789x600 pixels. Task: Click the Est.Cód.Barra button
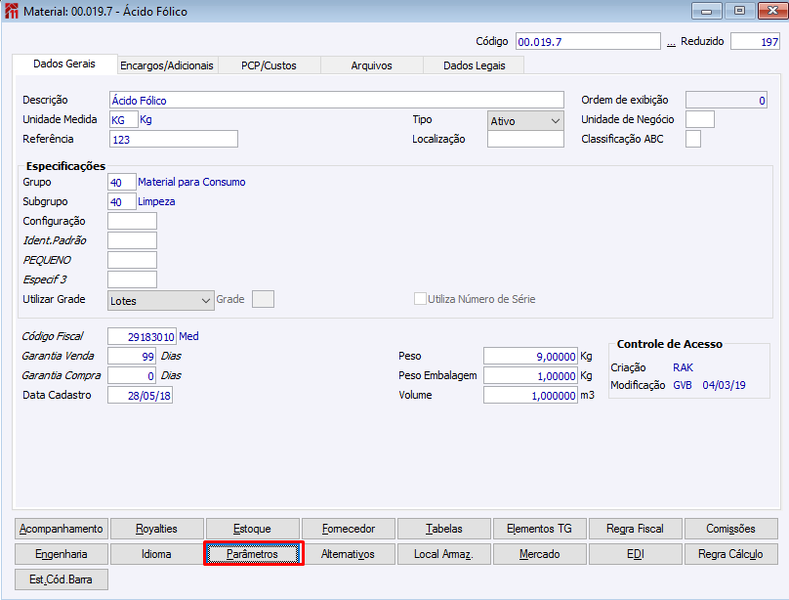pyautogui.click(x=61, y=579)
